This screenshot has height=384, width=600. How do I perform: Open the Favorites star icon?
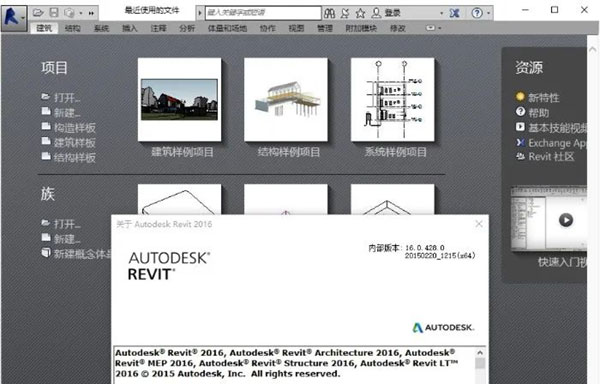click(x=360, y=13)
